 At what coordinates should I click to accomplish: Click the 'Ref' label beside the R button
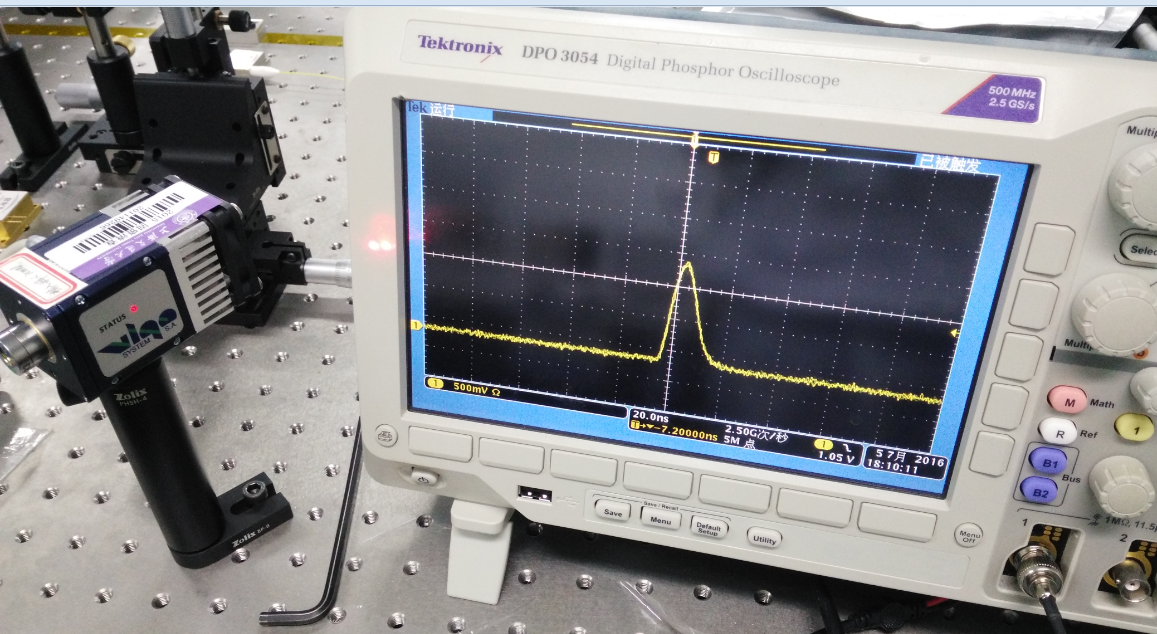coord(1088,434)
